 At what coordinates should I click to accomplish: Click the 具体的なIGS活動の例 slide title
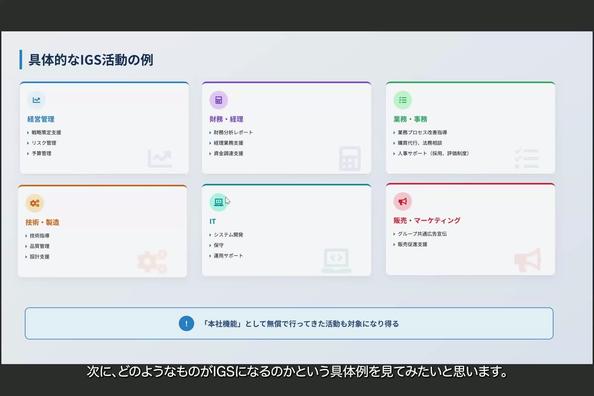tap(91, 60)
